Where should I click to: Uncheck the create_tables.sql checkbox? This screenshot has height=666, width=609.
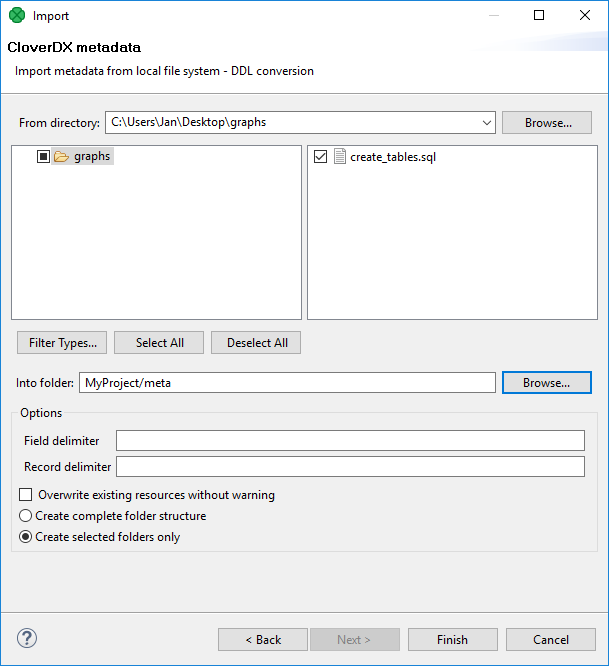coord(320,157)
